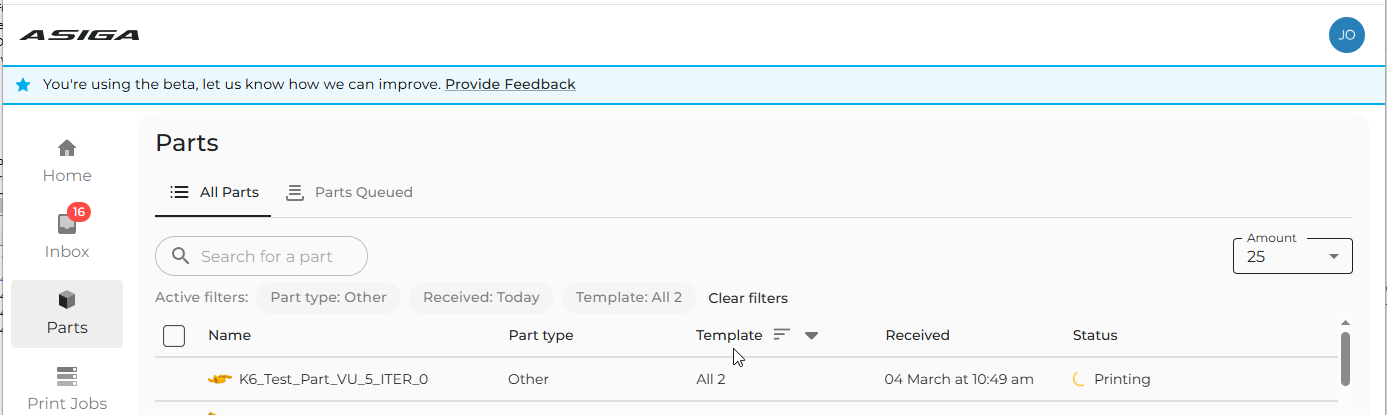This screenshot has height=415, width=1387.
Task: Click the parts table vertical scrollbar
Action: click(x=1345, y=358)
